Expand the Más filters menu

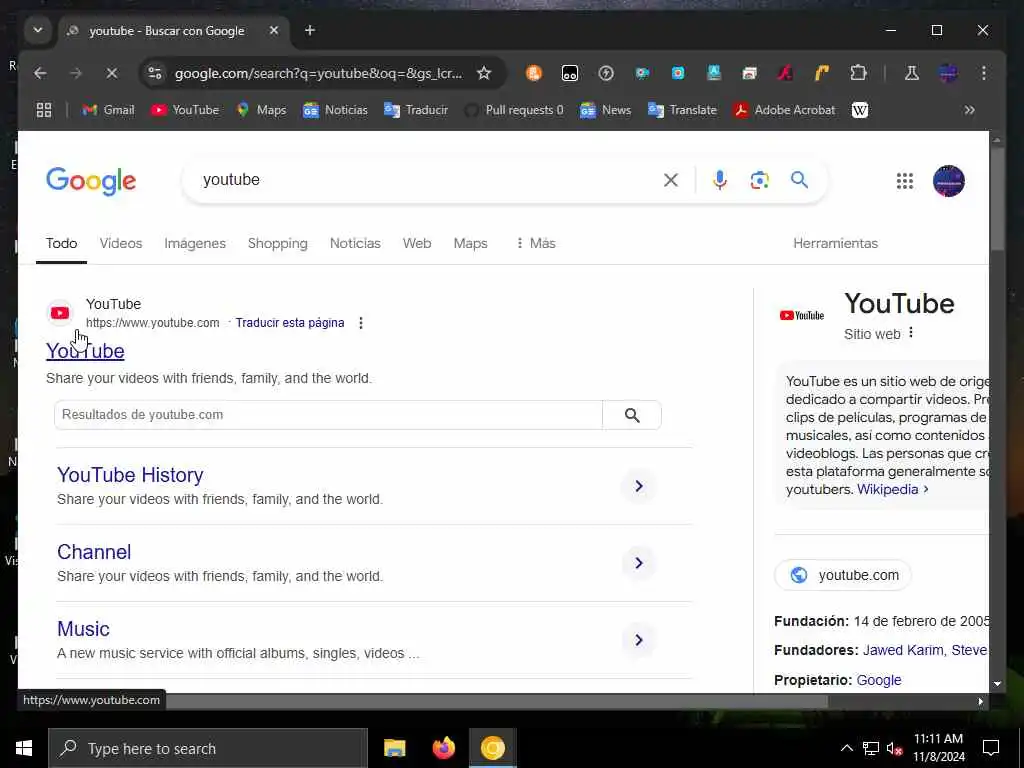click(x=536, y=243)
